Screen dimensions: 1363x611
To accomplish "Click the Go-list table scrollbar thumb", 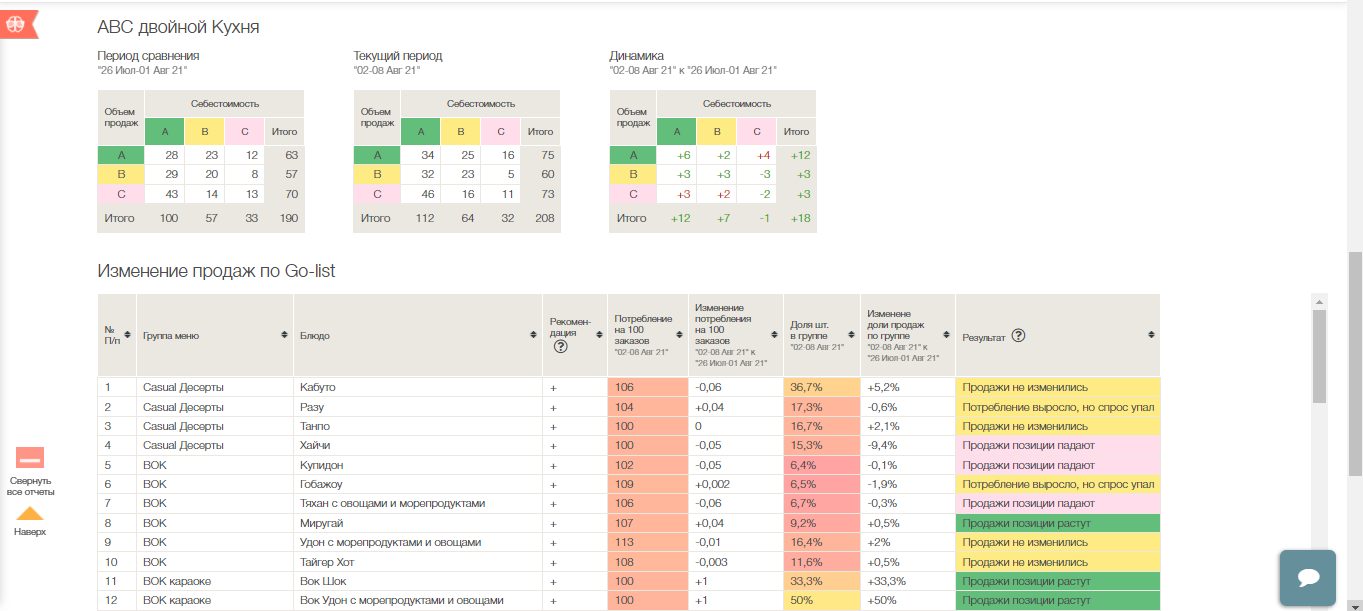I will 1319,356.
